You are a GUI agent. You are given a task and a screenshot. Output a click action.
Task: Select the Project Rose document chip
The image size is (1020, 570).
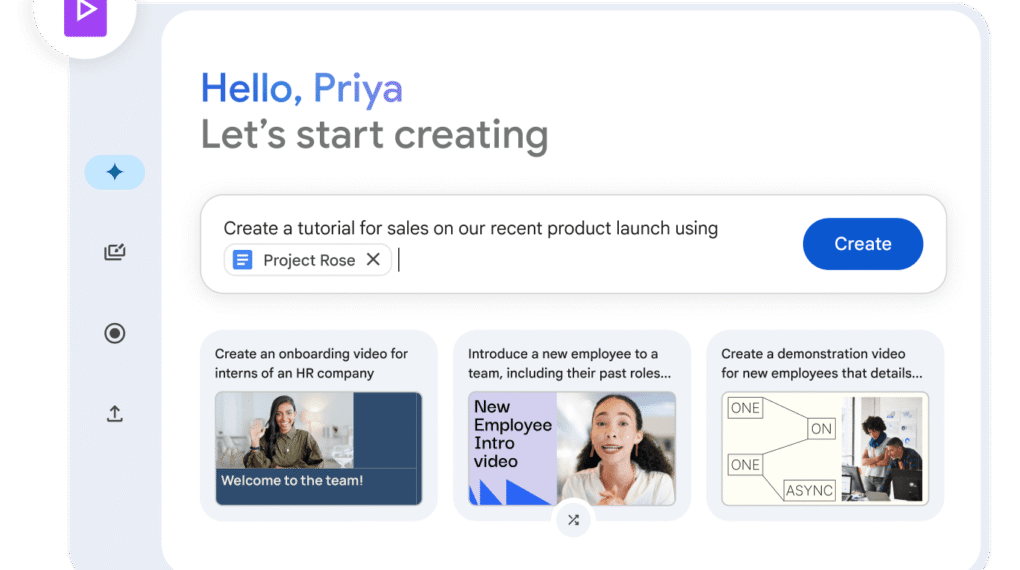point(308,260)
